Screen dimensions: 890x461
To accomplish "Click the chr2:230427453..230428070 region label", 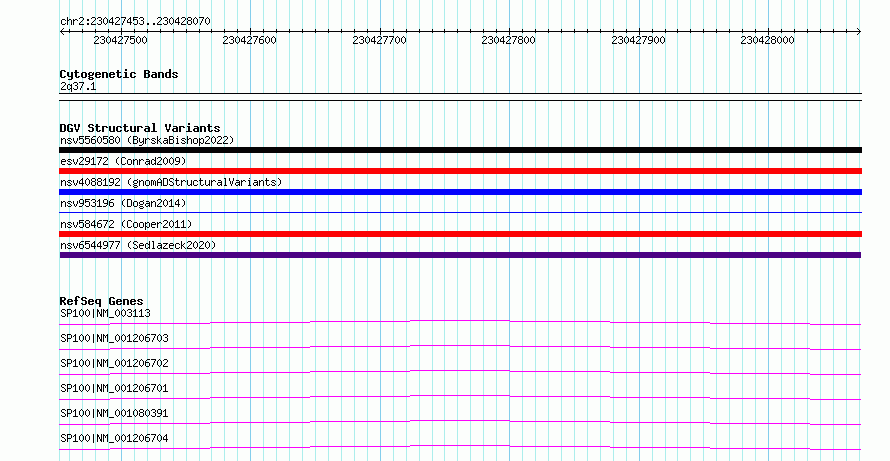I will click(135, 21).
